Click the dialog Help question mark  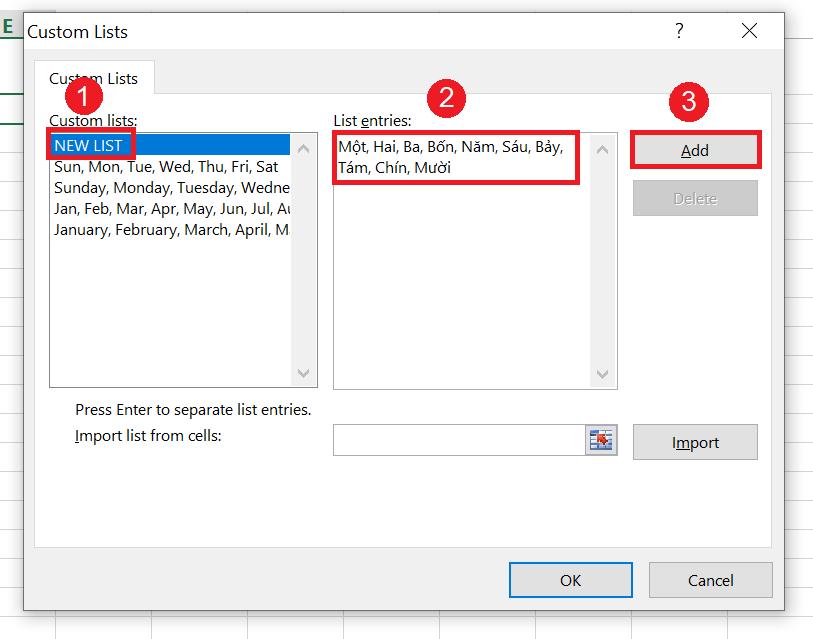point(679,31)
